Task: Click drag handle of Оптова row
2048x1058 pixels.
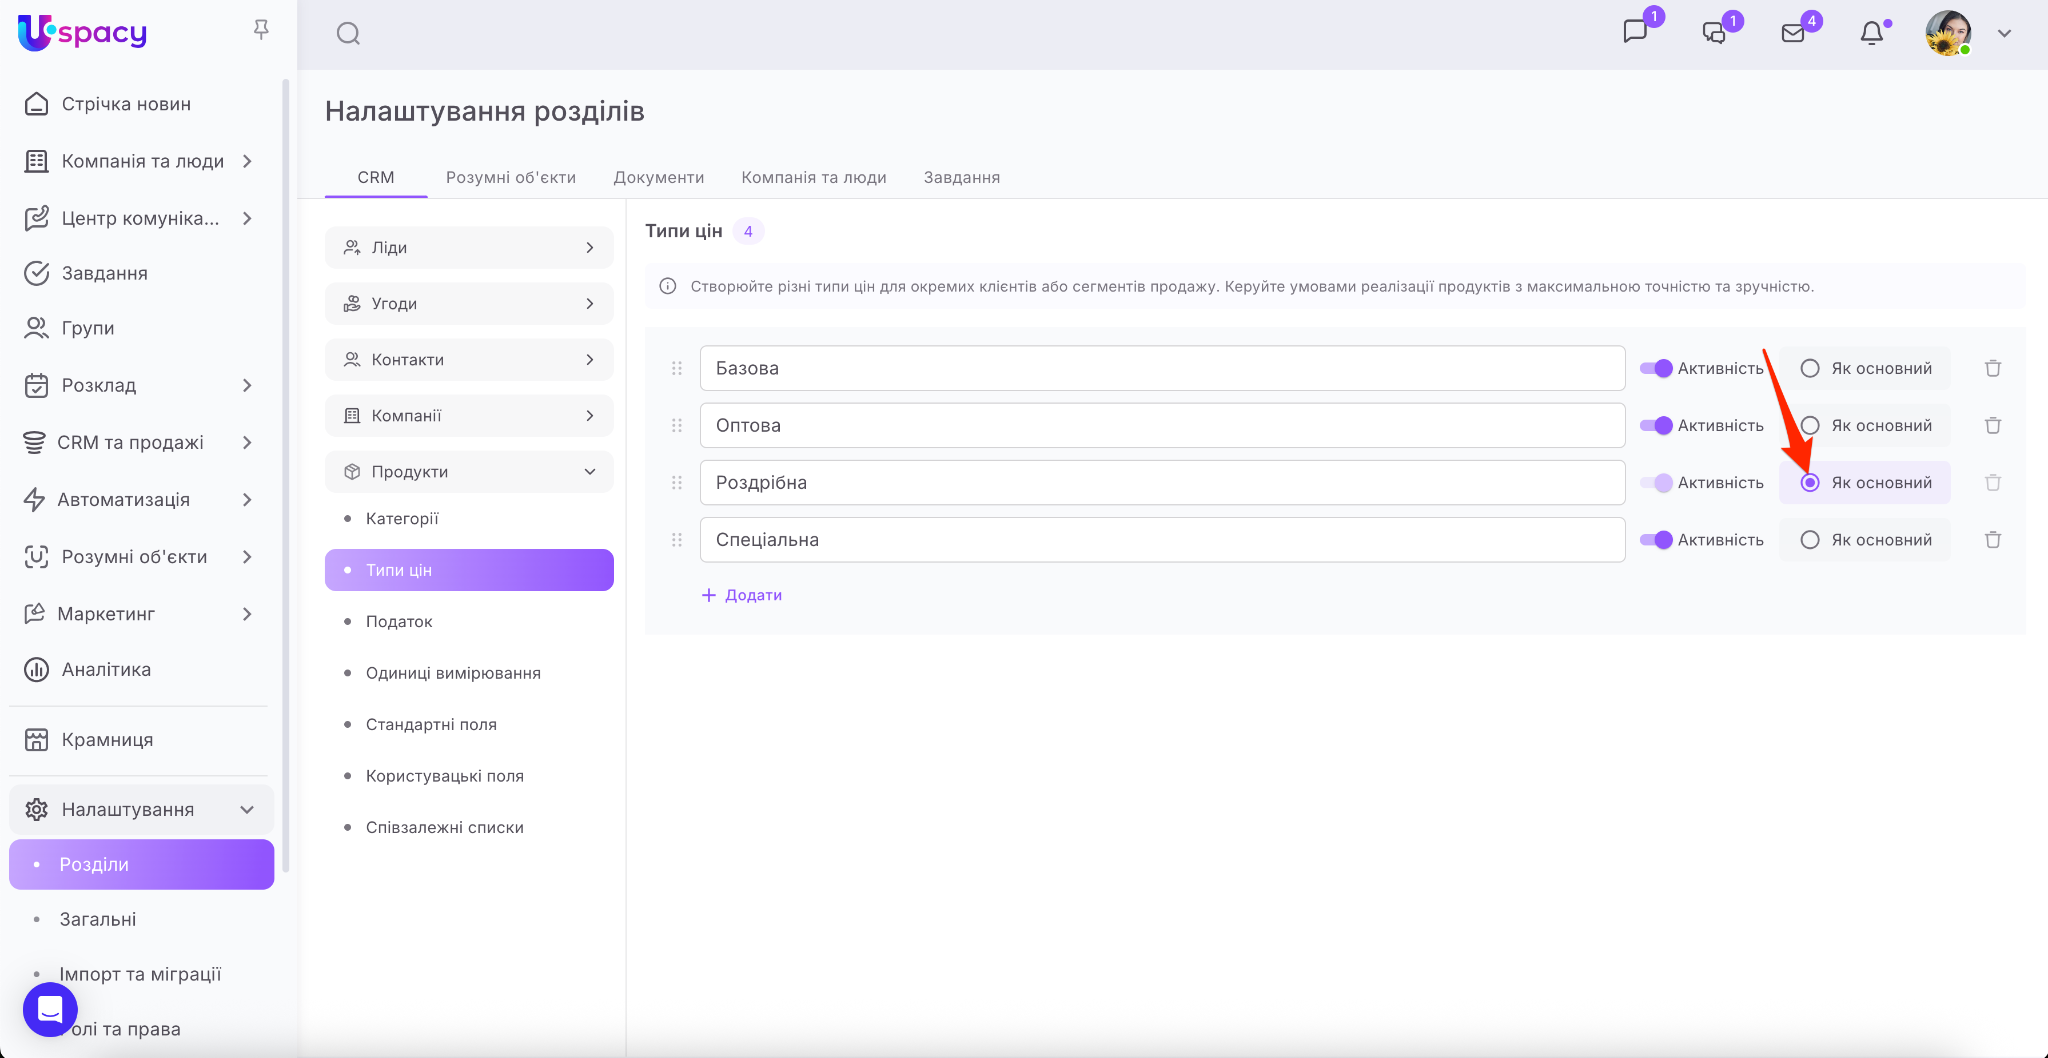Action: 677,426
